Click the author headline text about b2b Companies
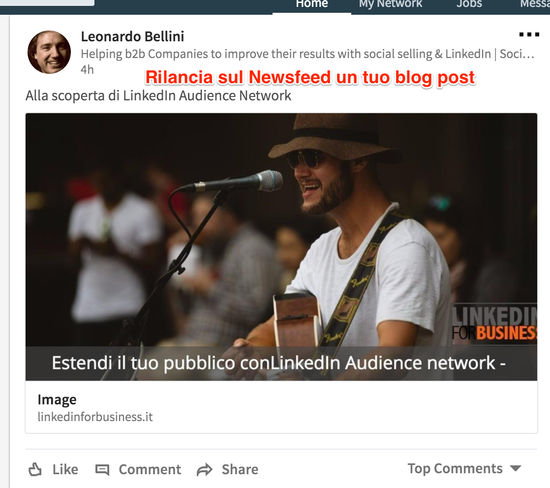This screenshot has width=550, height=488. [307, 54]
